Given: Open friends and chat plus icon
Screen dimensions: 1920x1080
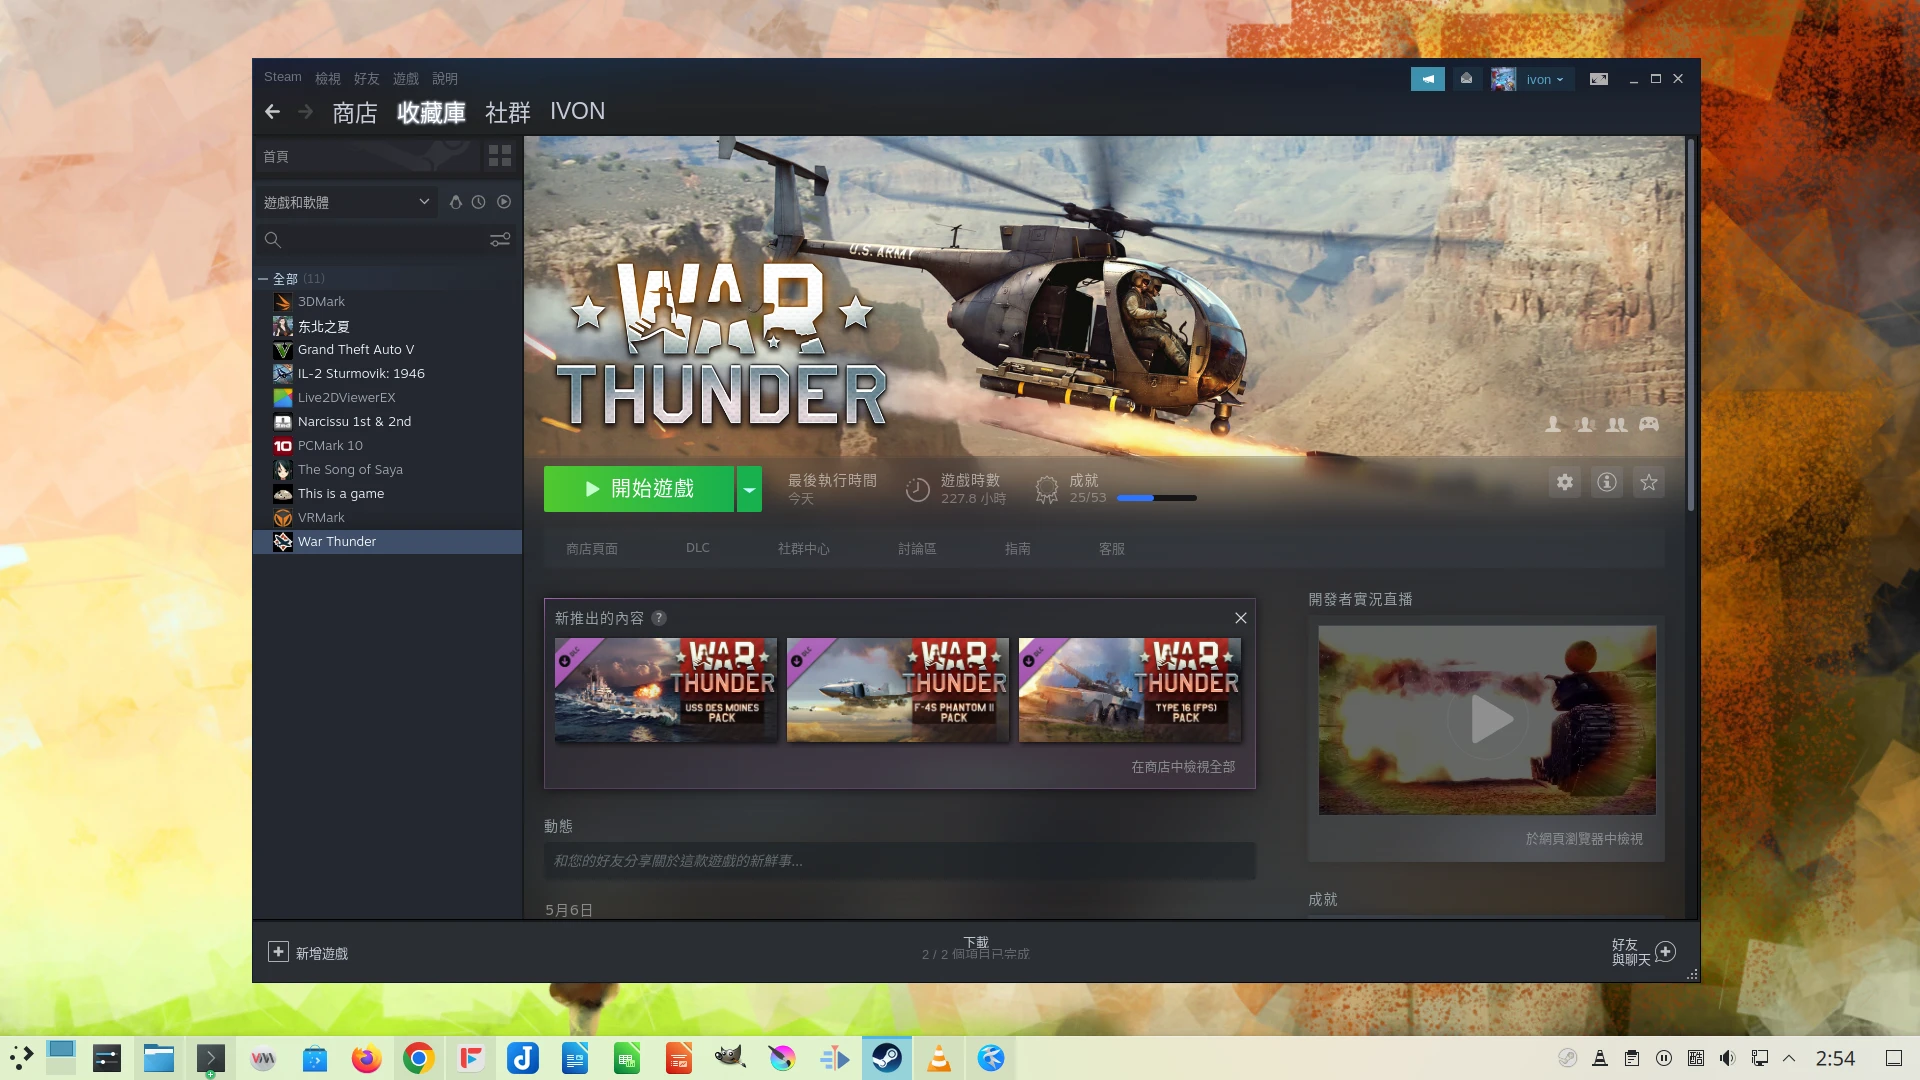Looking at the screenshot, I should [x=1665, y=952].
